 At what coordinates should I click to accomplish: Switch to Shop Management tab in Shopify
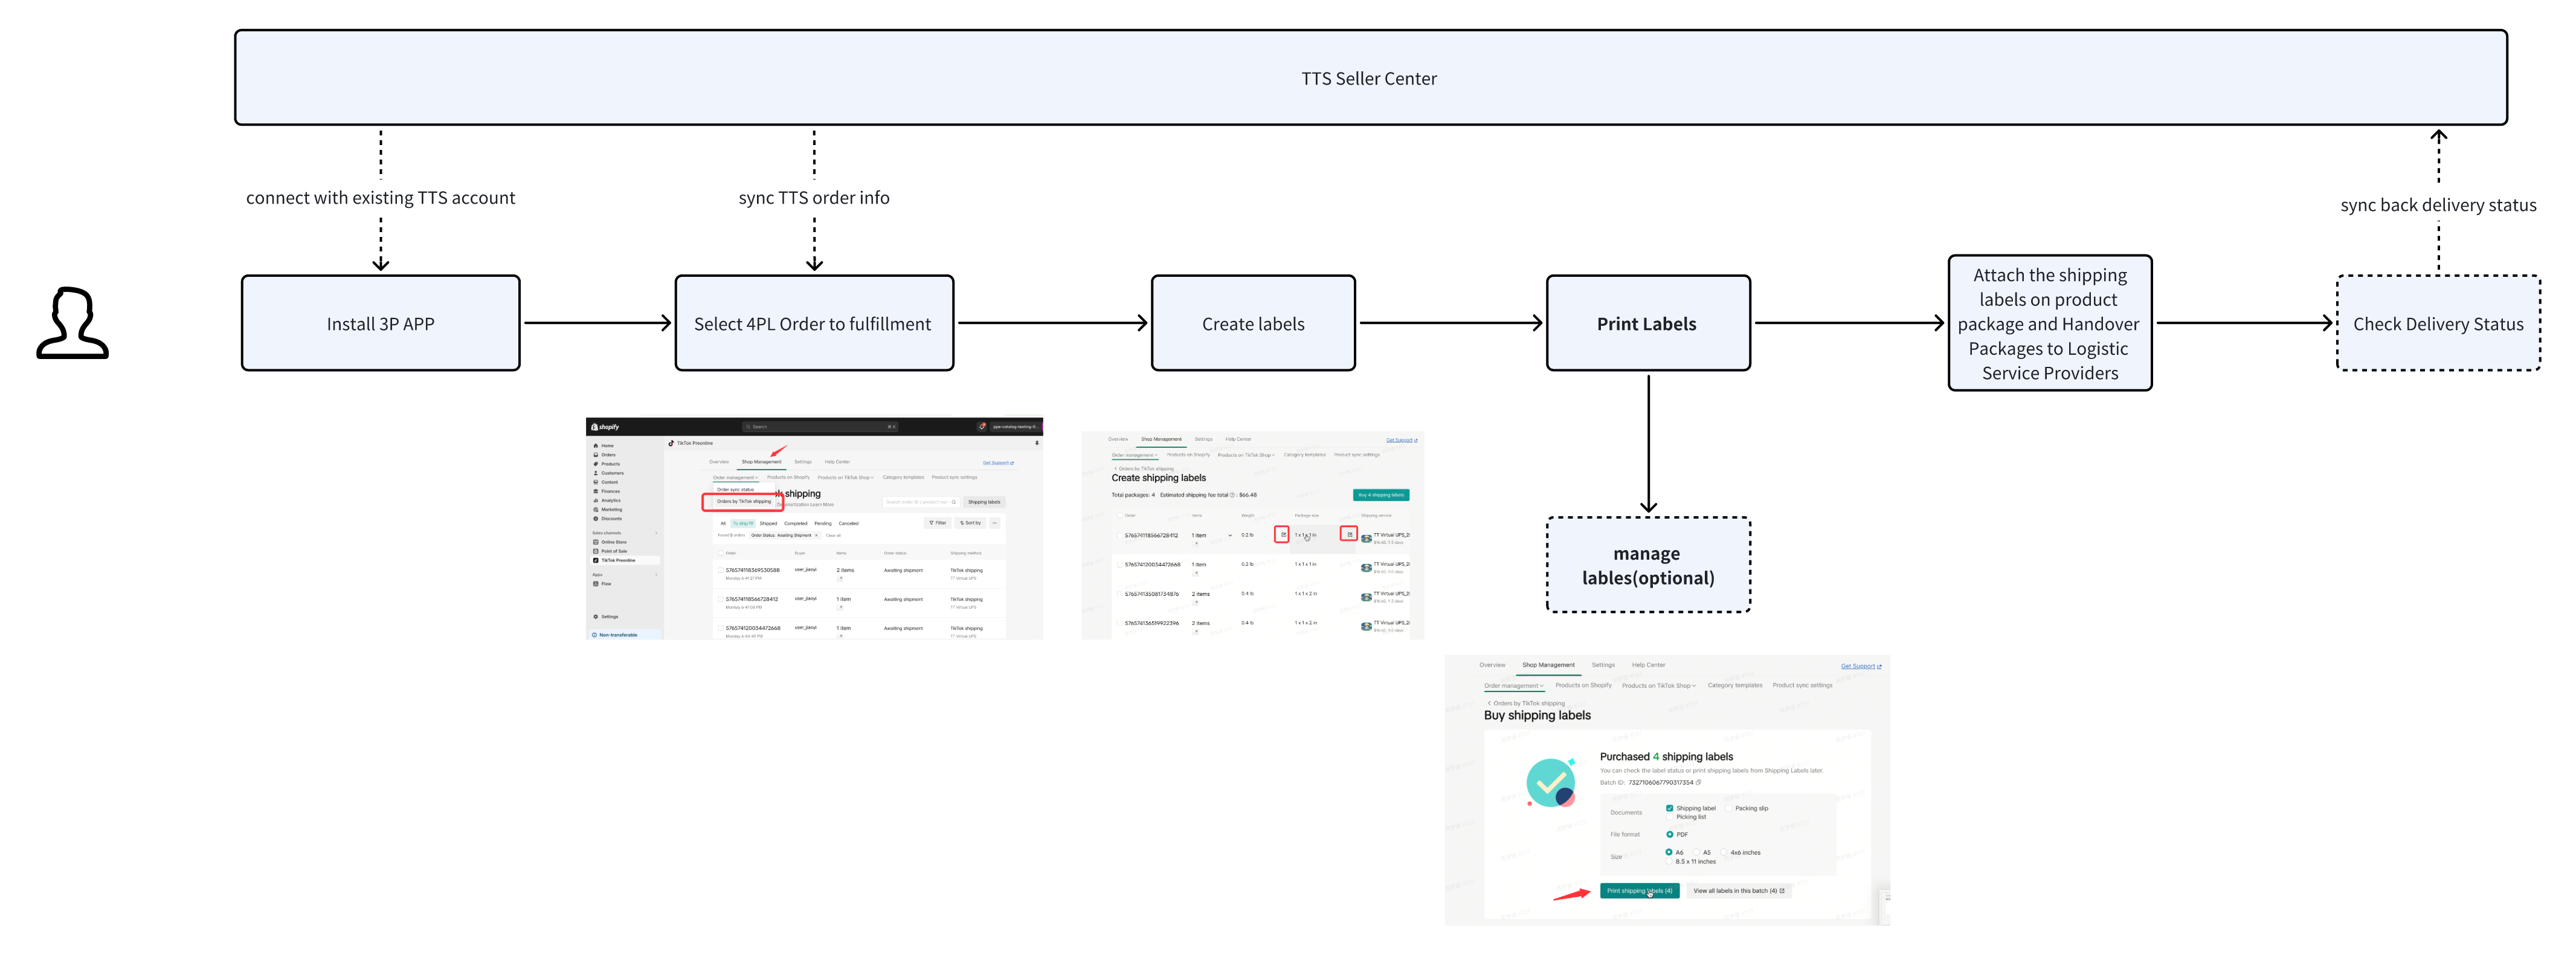[761, 462]
